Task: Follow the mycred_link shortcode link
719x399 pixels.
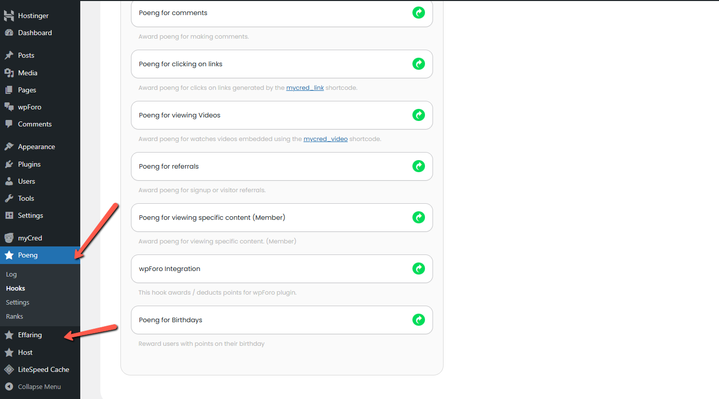Action: click(x=305, y=88)
